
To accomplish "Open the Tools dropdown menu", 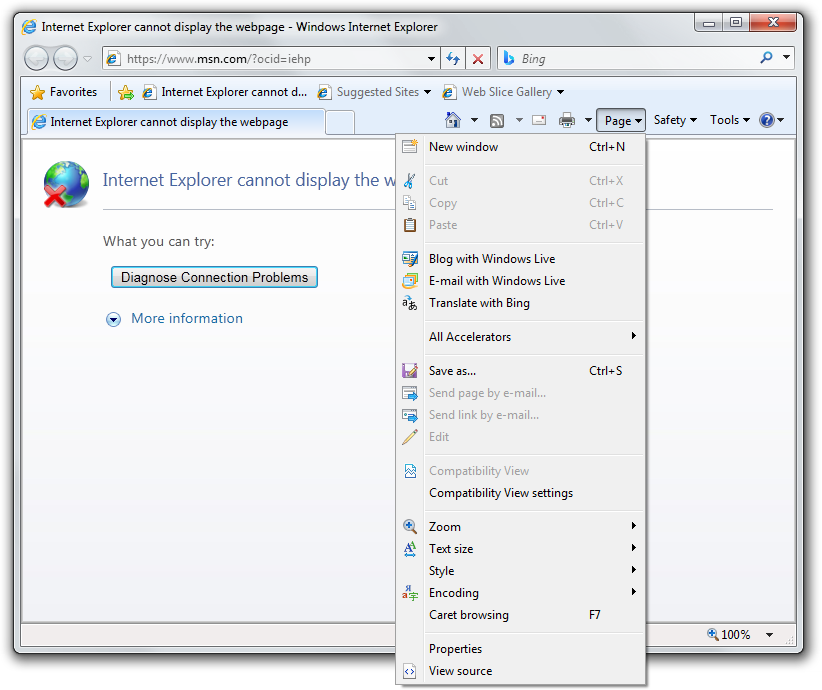I will point(730,120).
